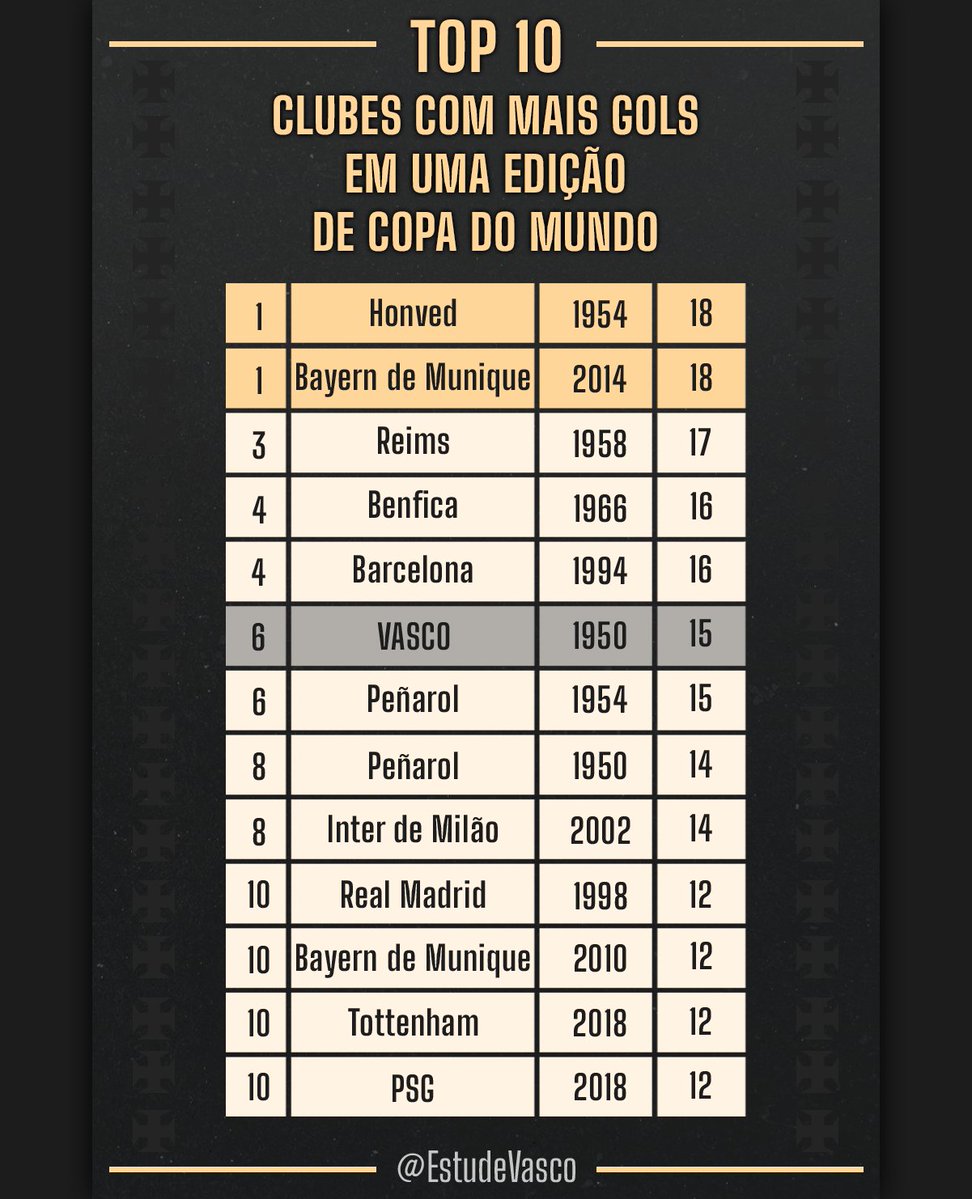Viewport: 972px width, 1199px height.
Task: Click the year 2010 cell
Action: click(x=599, y=958)
